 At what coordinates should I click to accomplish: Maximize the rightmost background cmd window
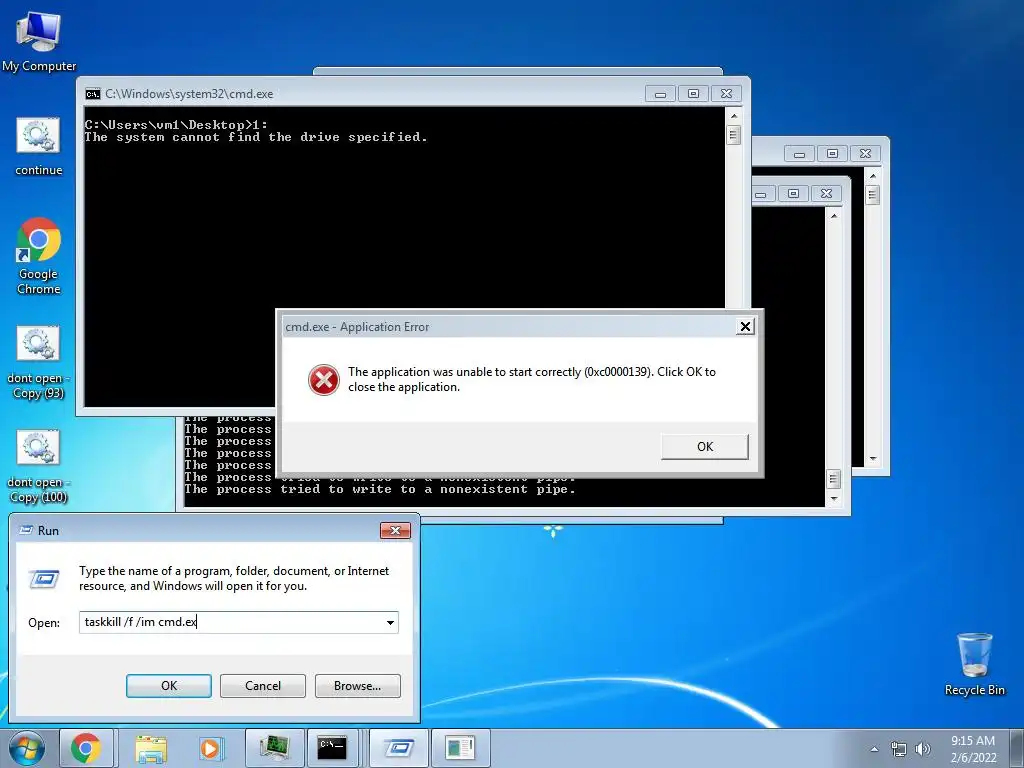click(x=832, y=154)
